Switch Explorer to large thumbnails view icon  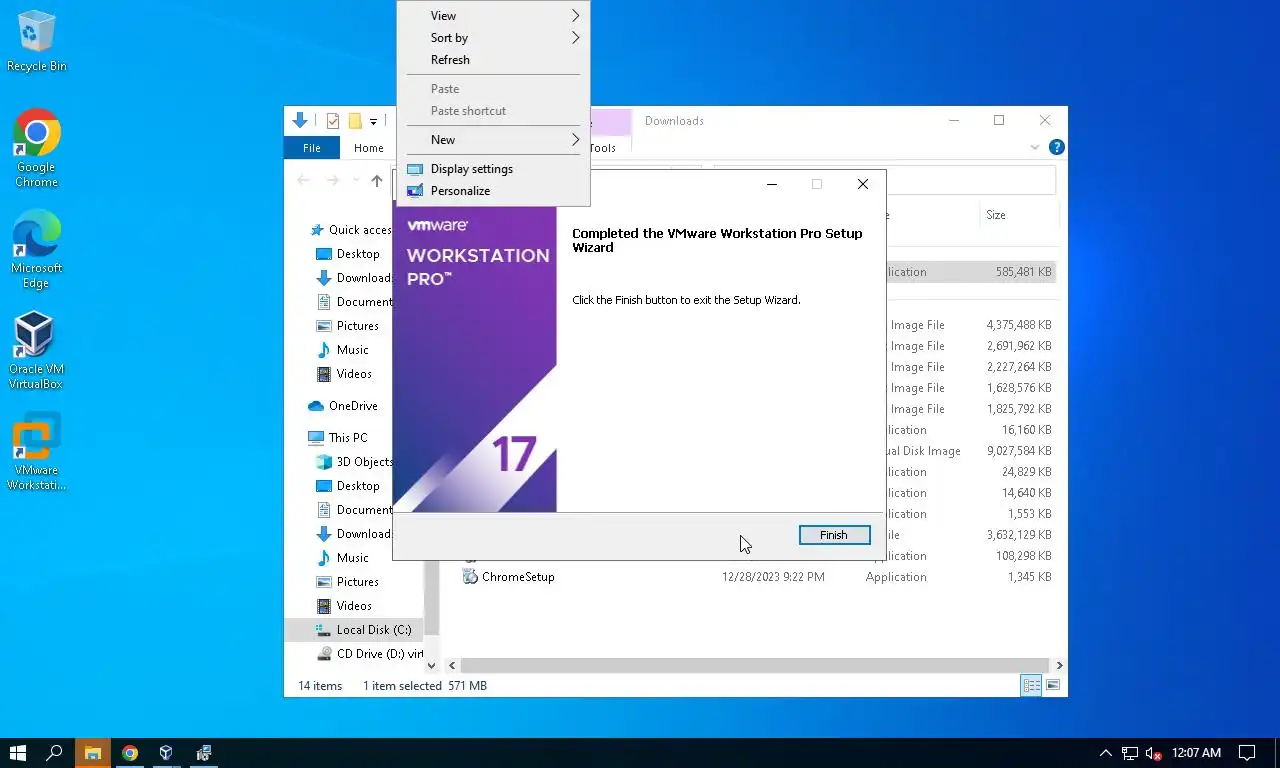tap(1051, 686)
